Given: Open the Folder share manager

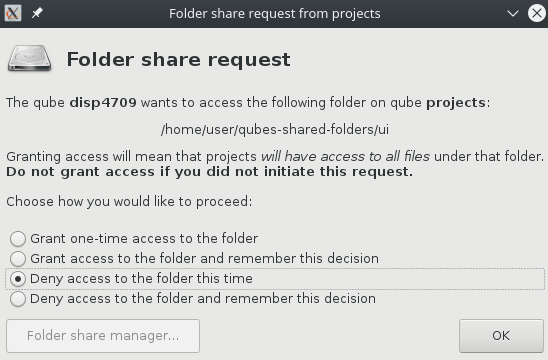Looking at the screenshot, I should tap(103, 336).
